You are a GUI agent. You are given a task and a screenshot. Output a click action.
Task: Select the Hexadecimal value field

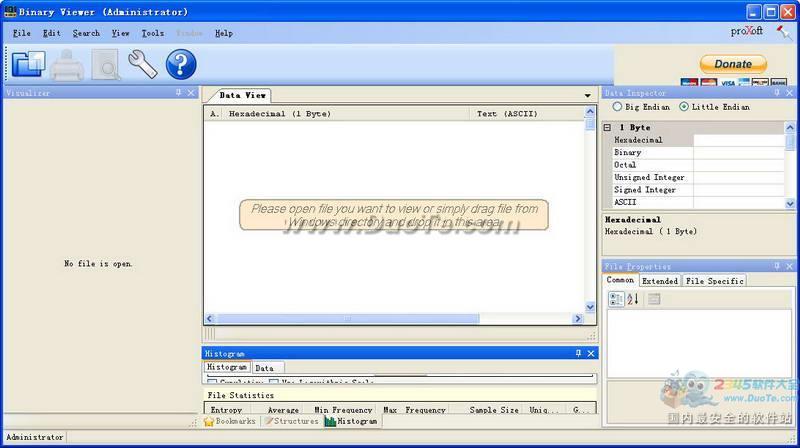click(x=739, y=141)
